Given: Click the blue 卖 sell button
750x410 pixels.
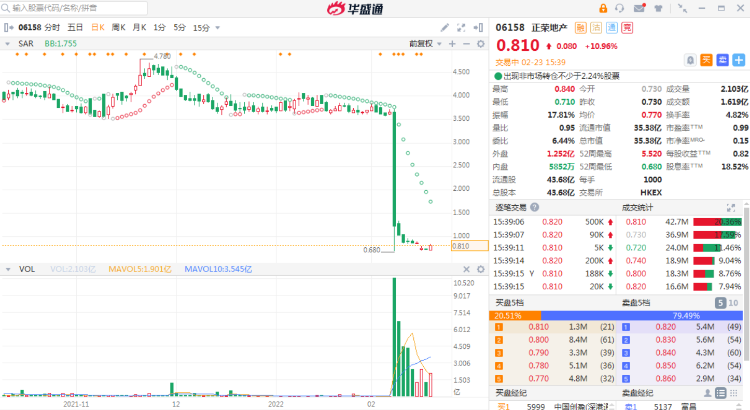Looking at the screenshot, I should coord(722,60).
